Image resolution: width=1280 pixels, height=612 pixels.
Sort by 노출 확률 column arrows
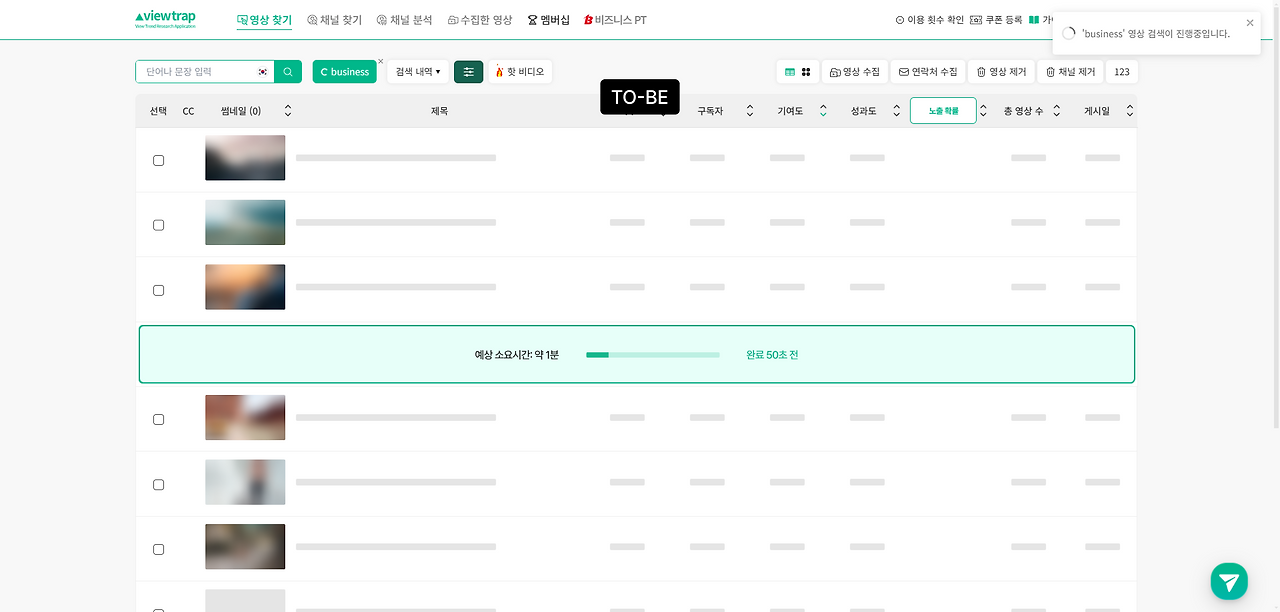983,111
